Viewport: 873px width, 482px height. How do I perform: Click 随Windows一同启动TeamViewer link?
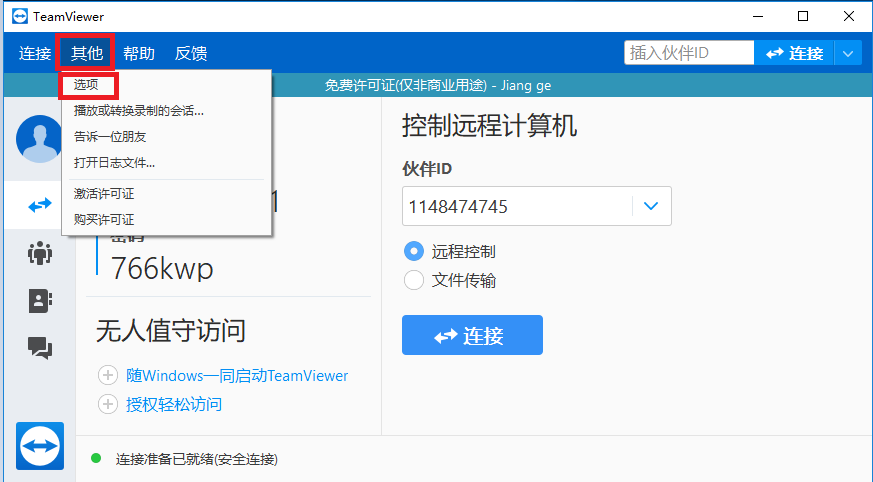[x=237, y=376]
